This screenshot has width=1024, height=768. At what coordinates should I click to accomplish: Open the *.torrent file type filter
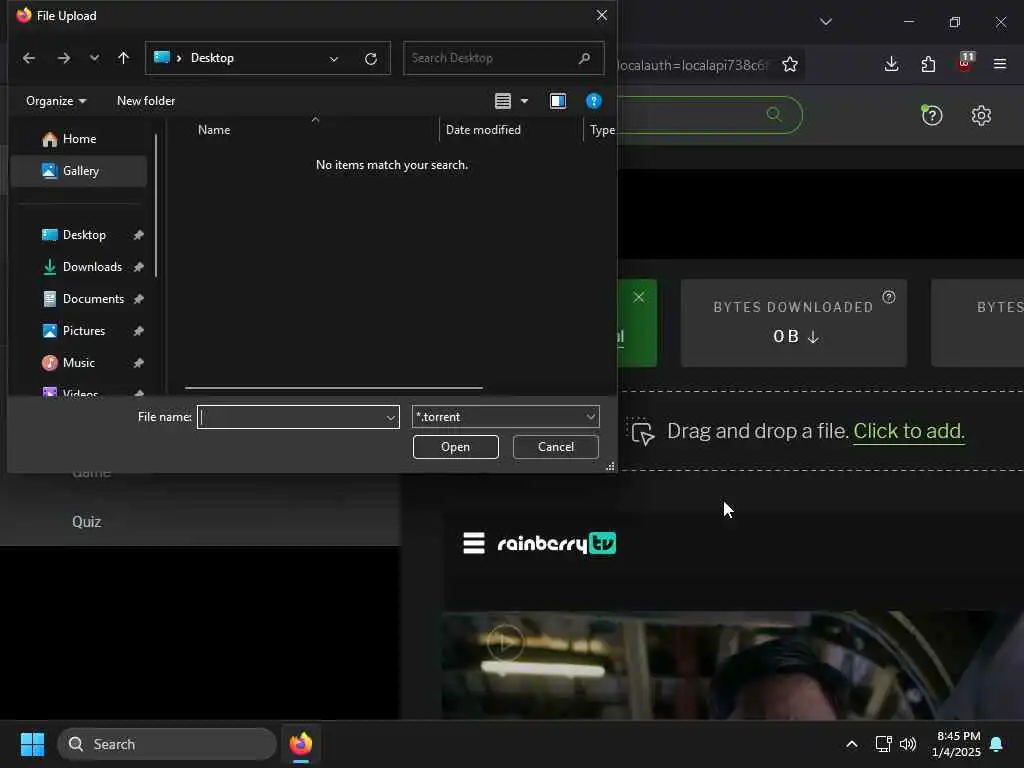(x=505, y=417)
